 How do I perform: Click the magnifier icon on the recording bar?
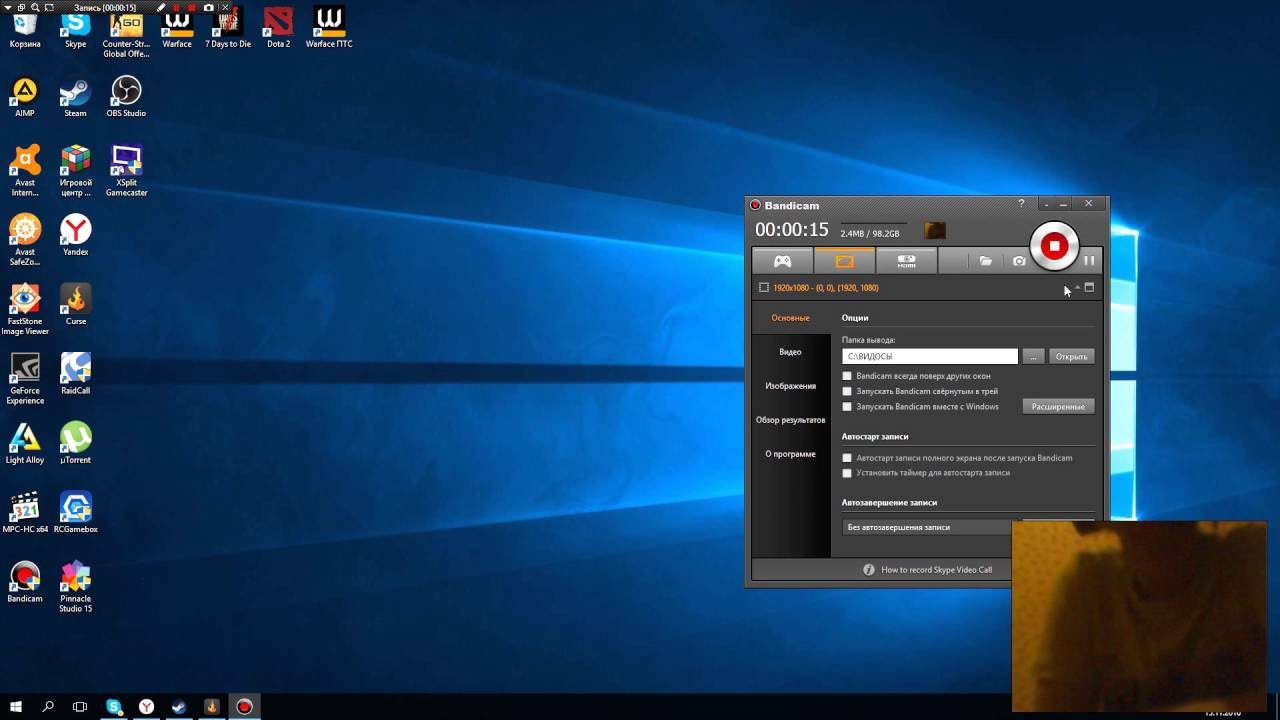click(34, 7)
